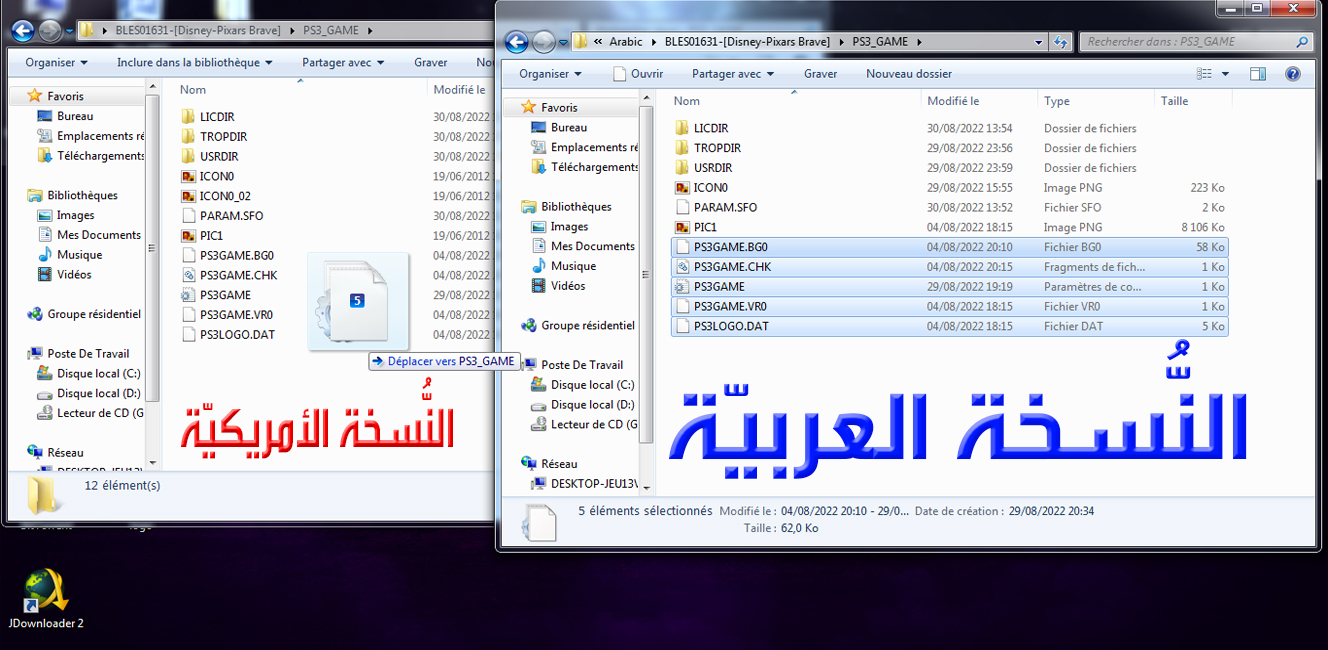The height and width of the screenshot is (650, 1328).
Task: Expand Partager avec menu in right window
Action: [733, 74]
